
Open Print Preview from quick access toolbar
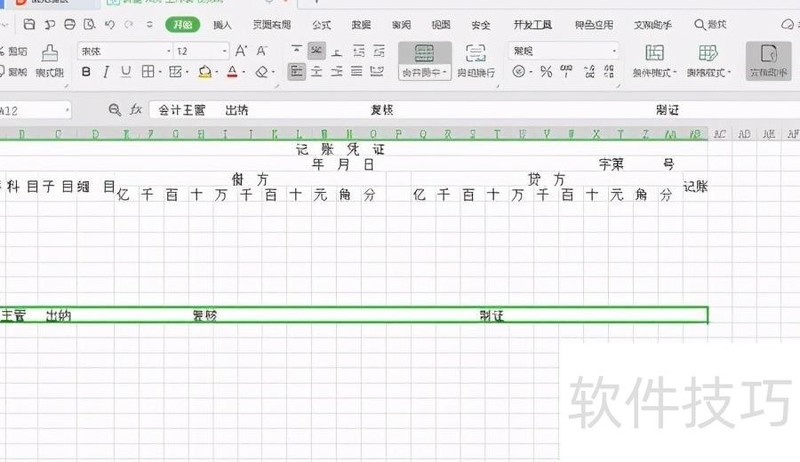pyautogui.click(x=89, y=24)
